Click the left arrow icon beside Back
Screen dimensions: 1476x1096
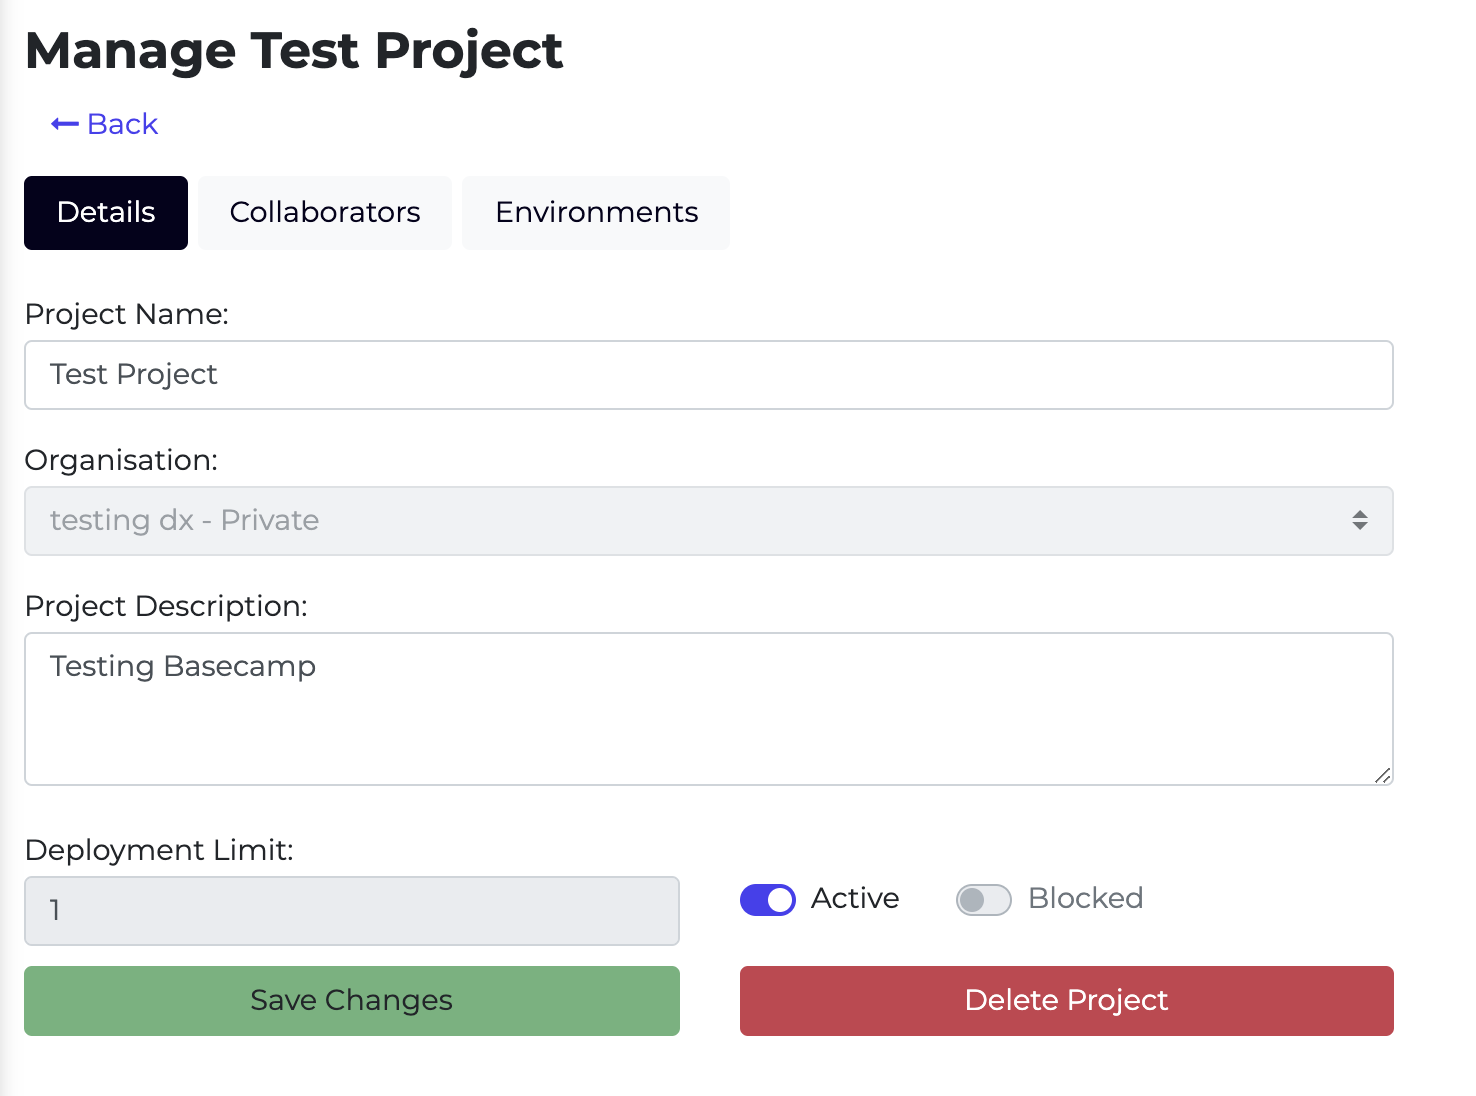[x=65, y=124]
